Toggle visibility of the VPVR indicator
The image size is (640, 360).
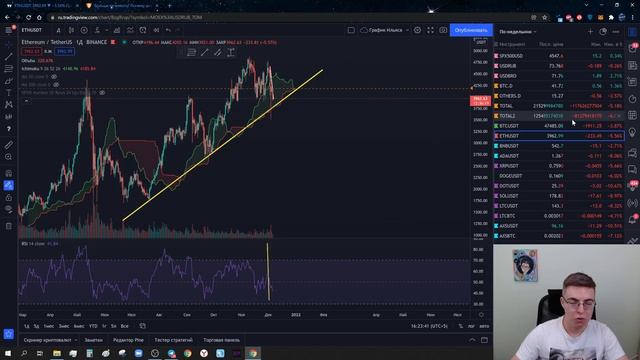click(102, 93)
